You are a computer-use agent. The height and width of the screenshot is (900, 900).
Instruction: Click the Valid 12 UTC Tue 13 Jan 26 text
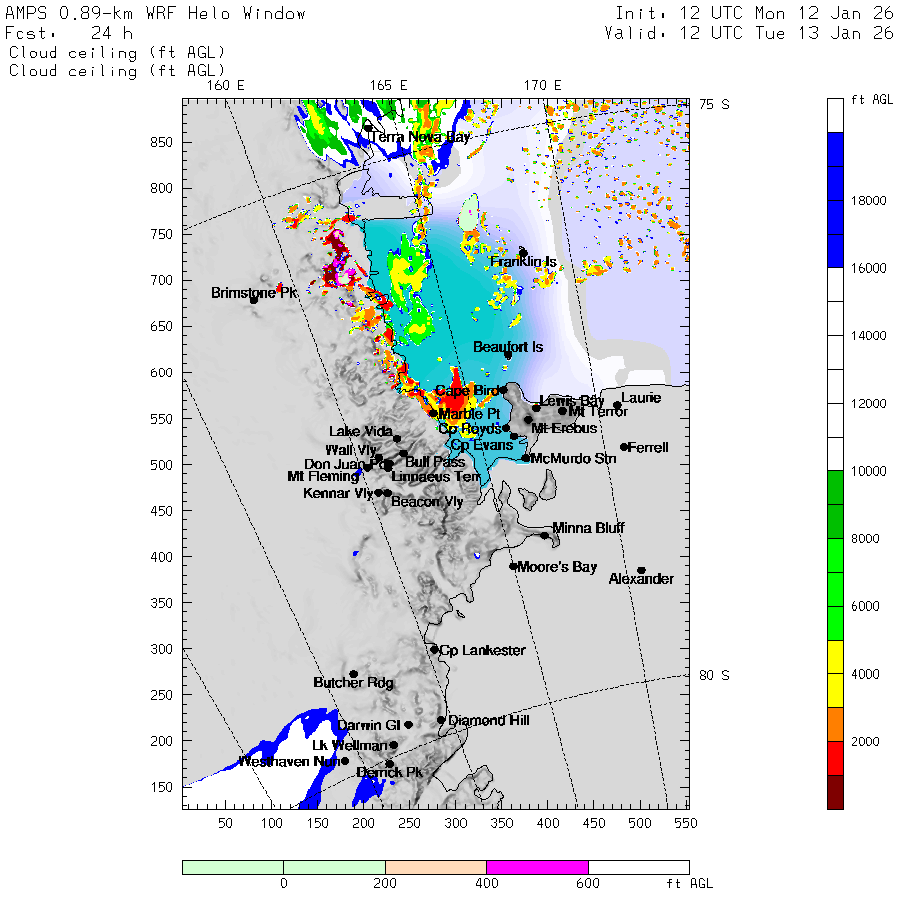[x=749, y=33]
